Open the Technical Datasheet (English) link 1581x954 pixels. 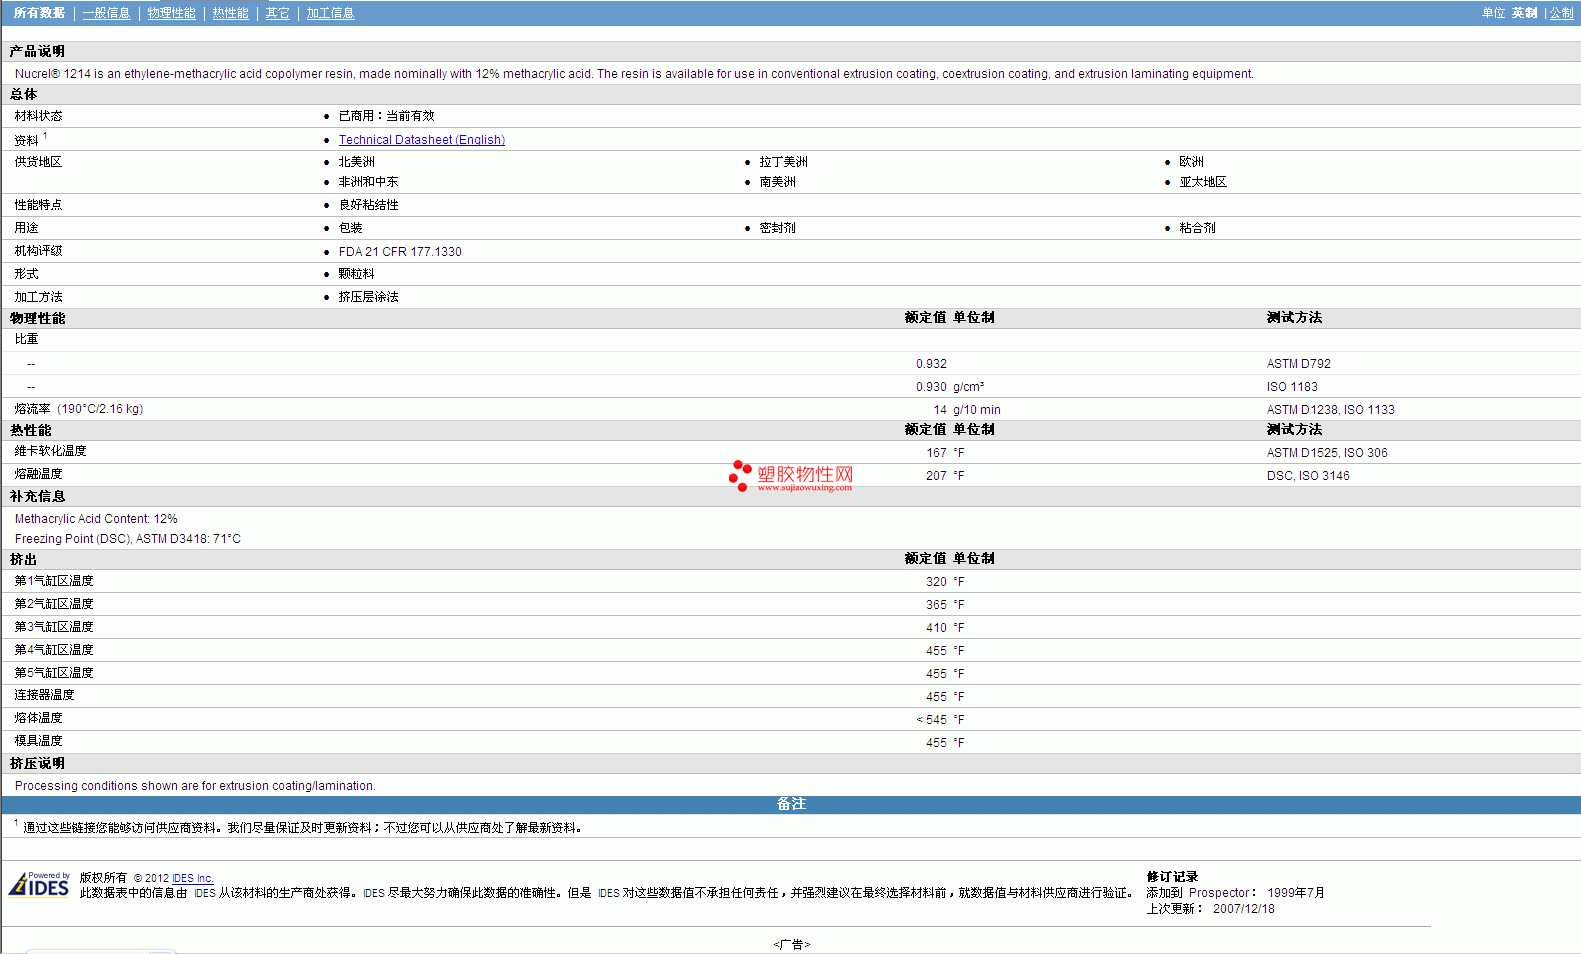point(421,140)
